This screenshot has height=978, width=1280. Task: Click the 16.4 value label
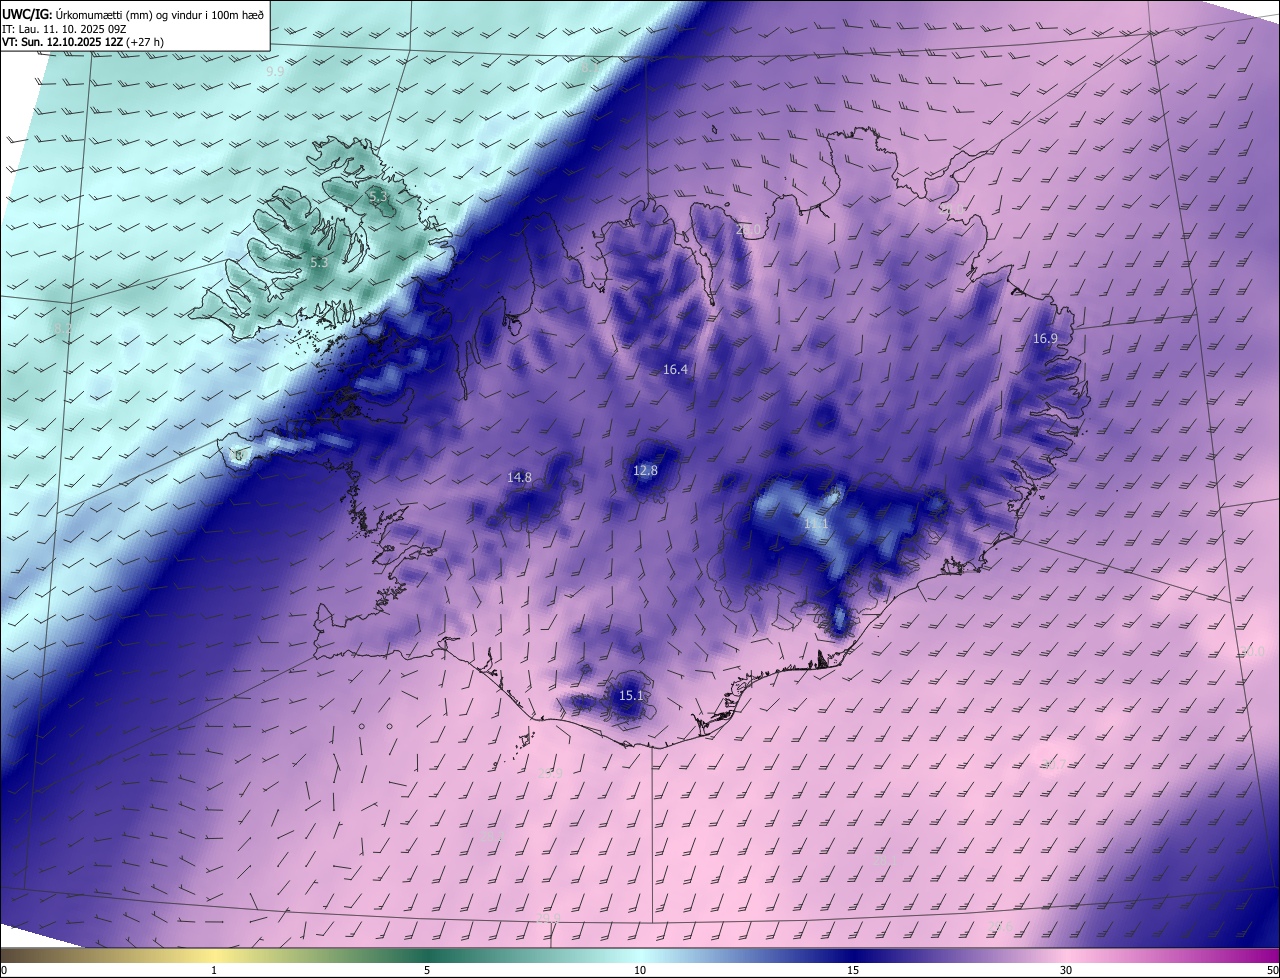pos(676,369)
